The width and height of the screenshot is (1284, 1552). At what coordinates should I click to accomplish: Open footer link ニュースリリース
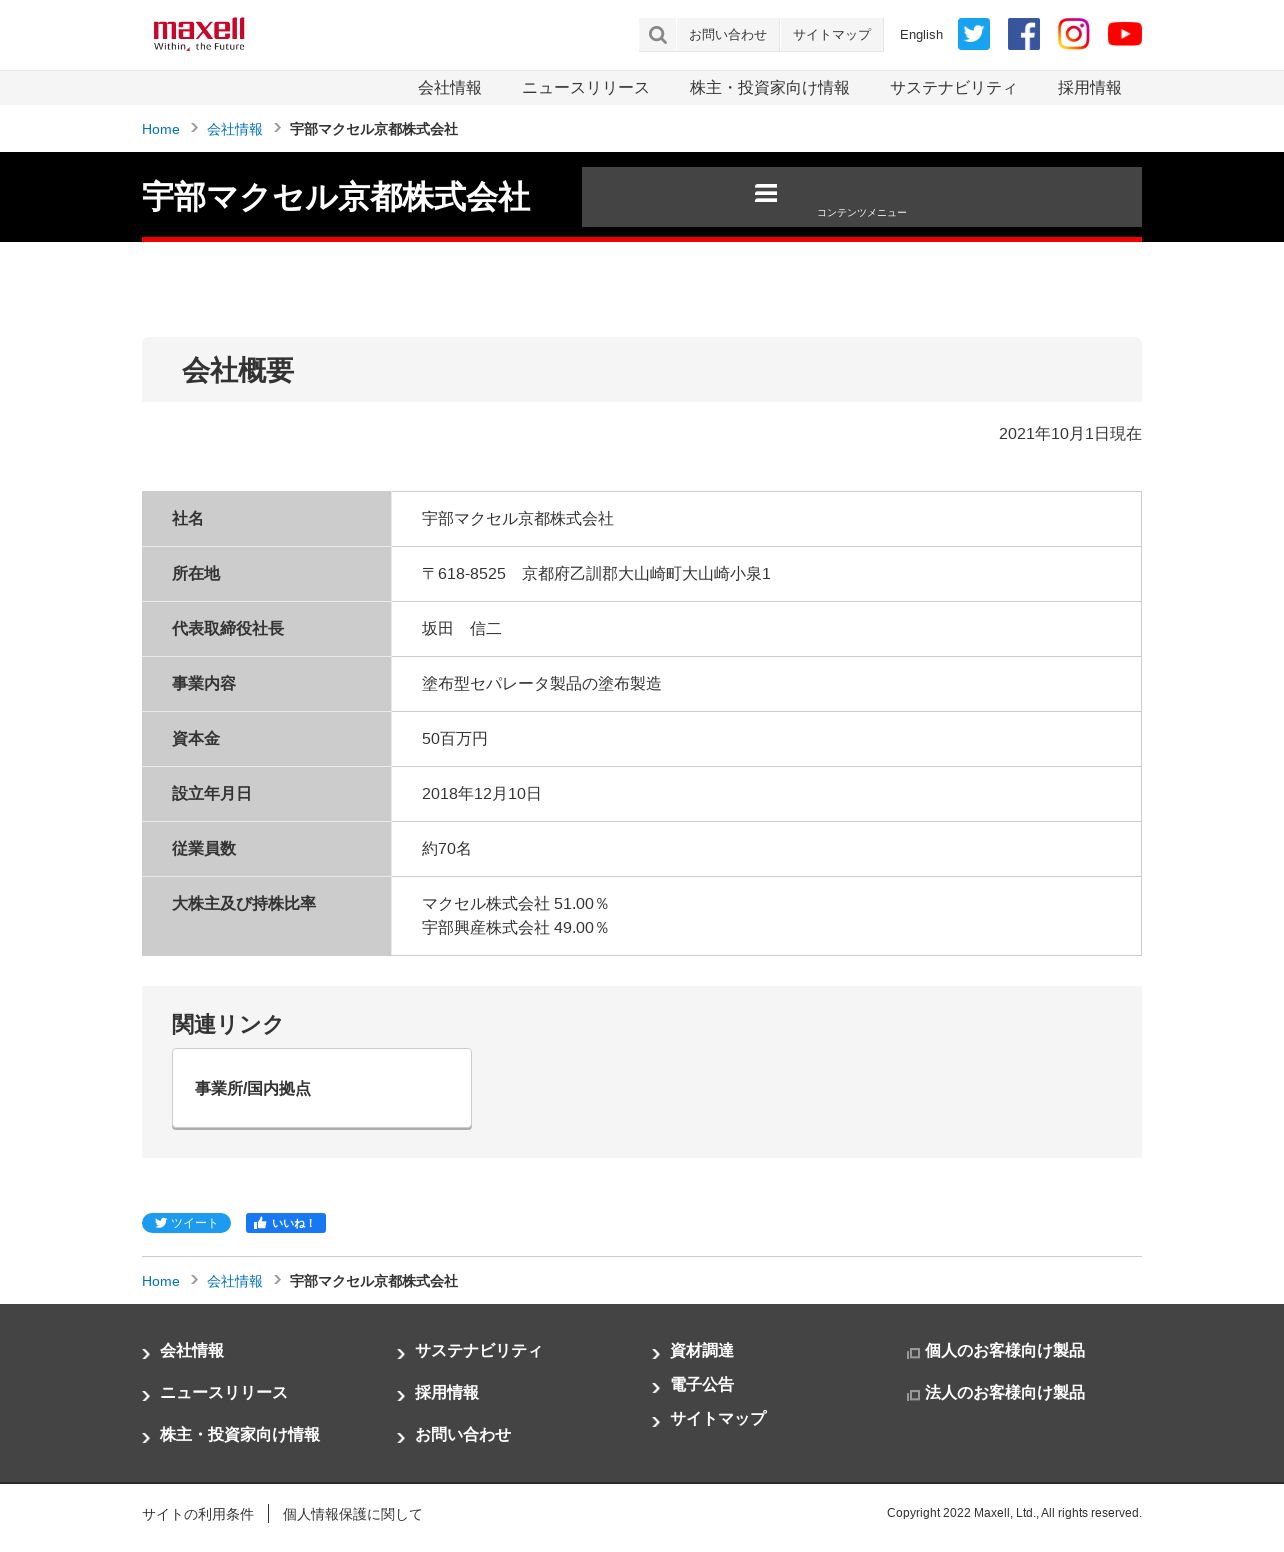[224, 1393]
